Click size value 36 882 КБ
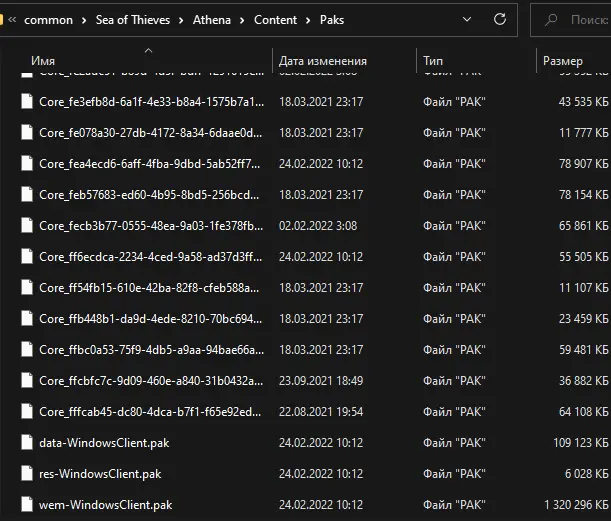This screenshot has width=611, height=521. coord(583,381)
